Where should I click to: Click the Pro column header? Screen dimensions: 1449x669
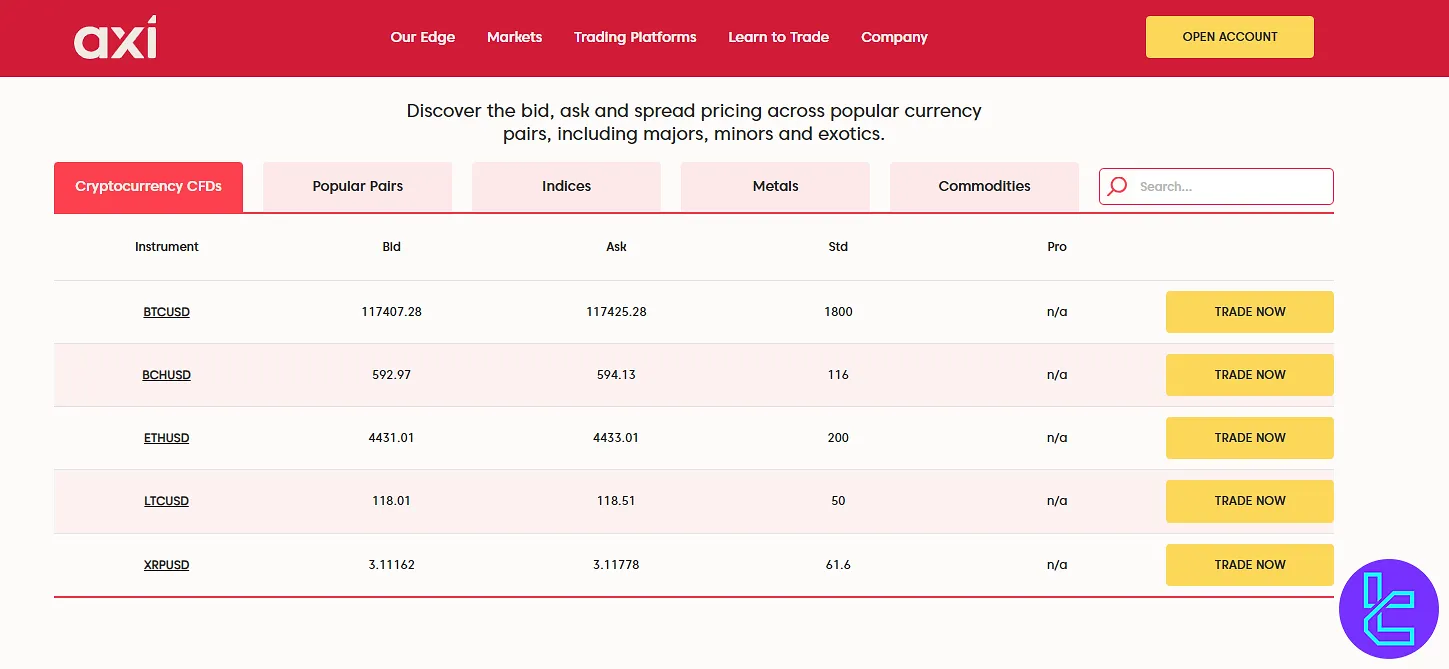pos(1057,247)
